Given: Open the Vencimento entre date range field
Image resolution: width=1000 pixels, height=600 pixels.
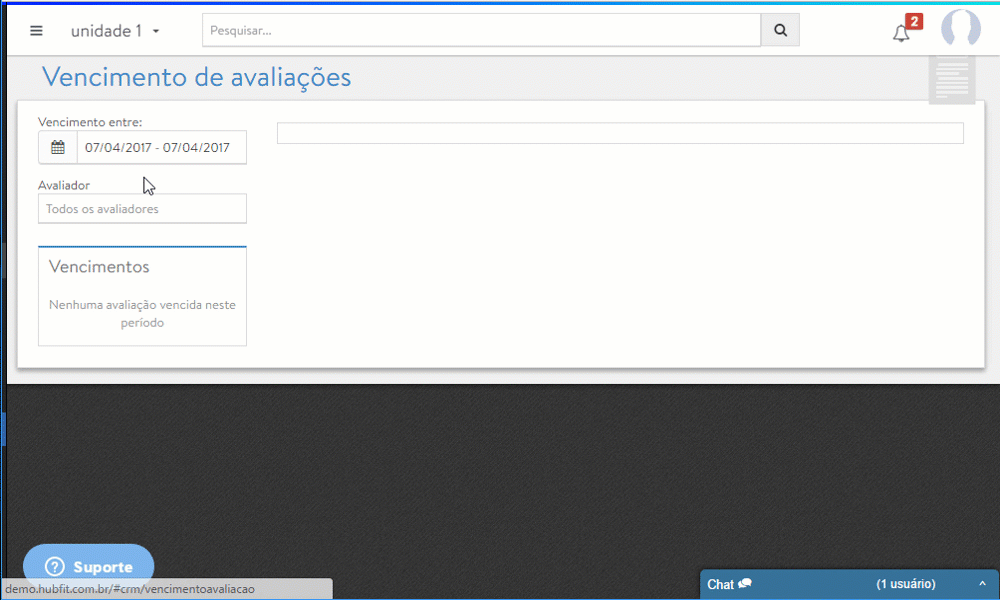Looking at the screenshot, I should pos(161,148).
